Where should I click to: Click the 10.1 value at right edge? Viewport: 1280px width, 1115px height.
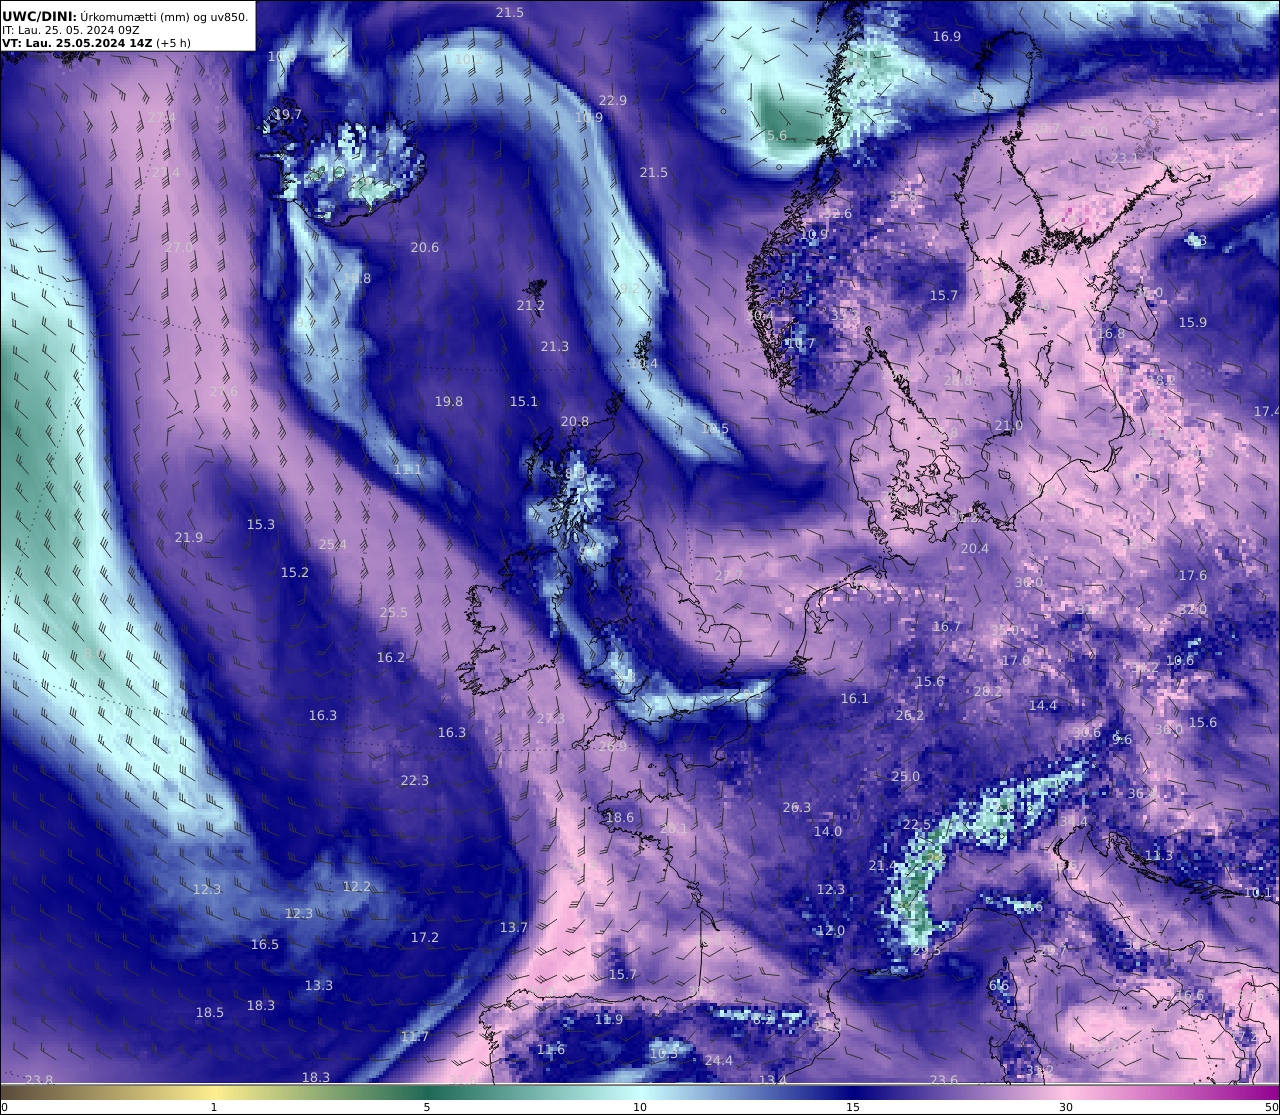(1258, 892)
